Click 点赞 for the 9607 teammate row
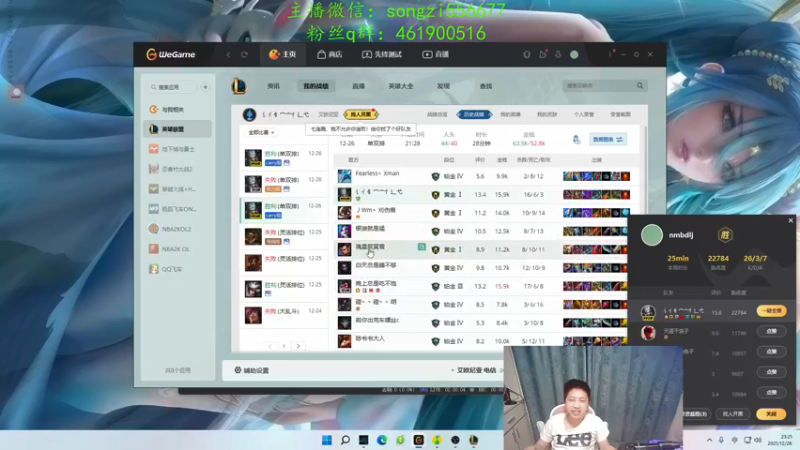This screenshot has width=800, height=450. (x=771, y=372)
